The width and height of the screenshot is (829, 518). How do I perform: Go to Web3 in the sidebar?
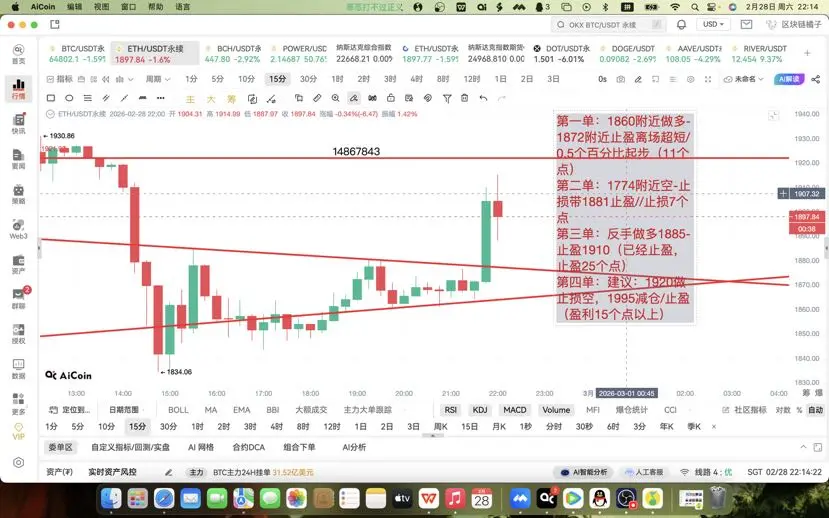click(19, 229)
